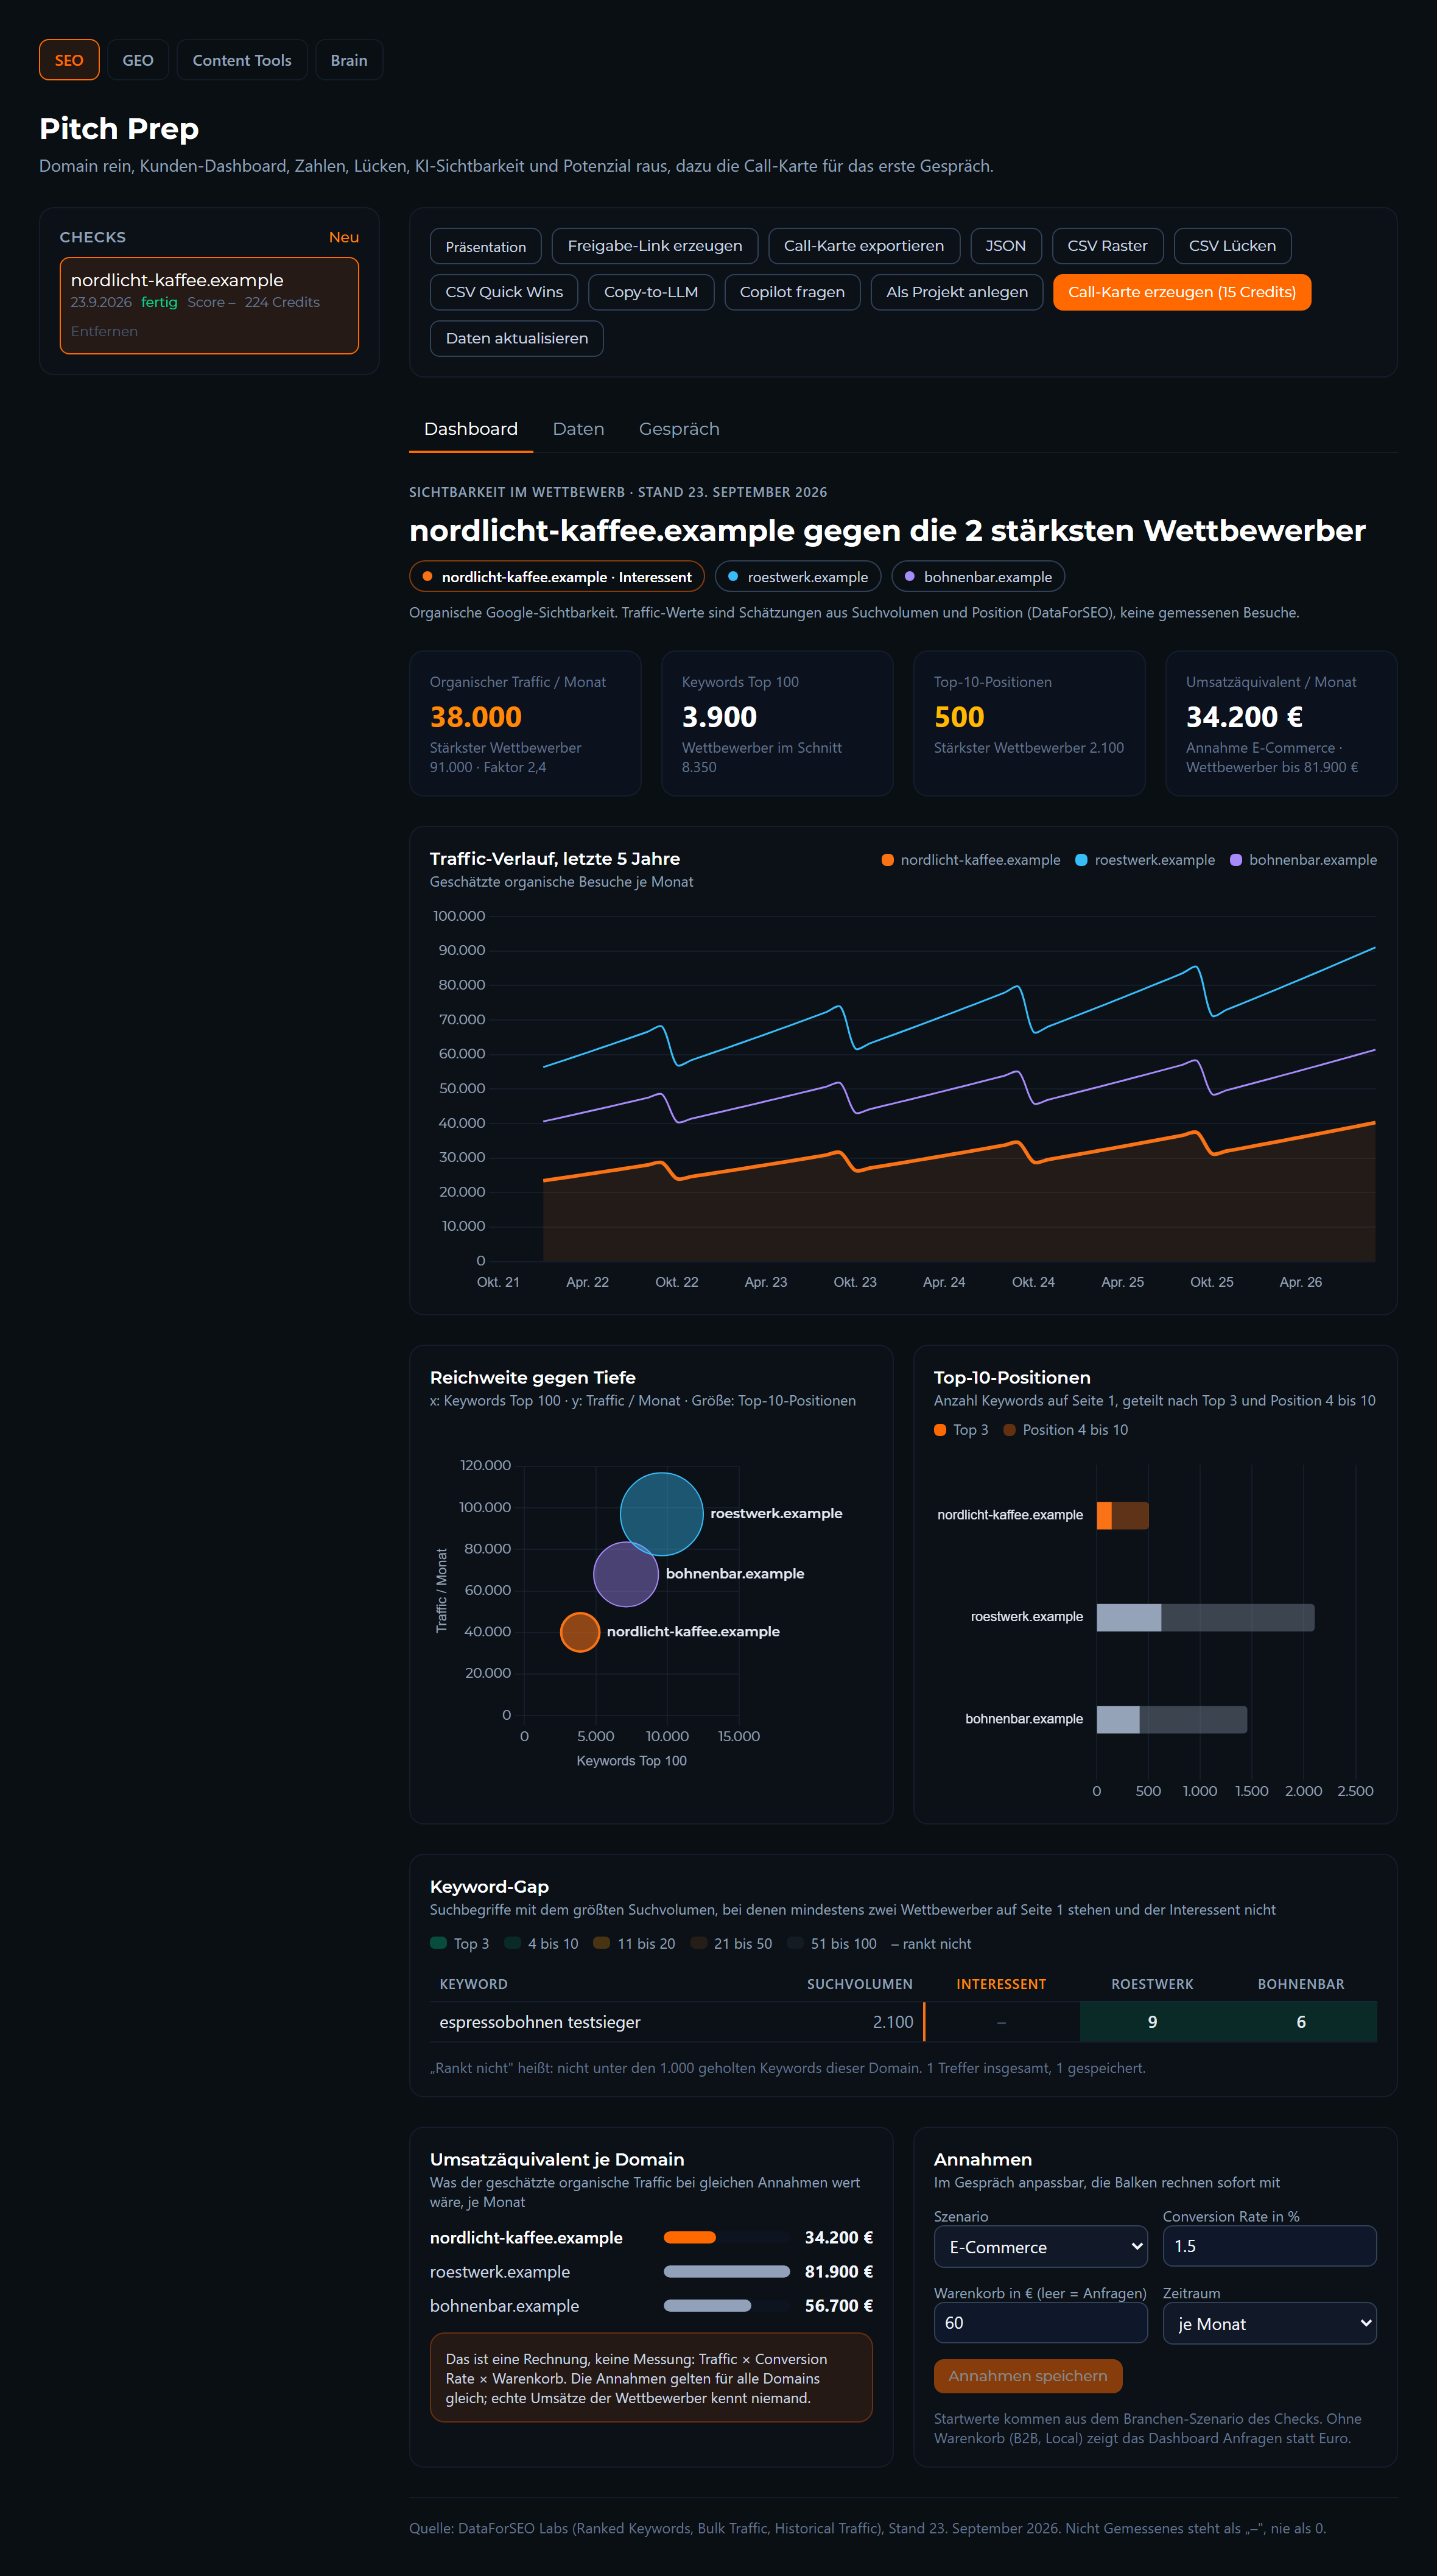Click the nordlicht-kaffee.example 34.200 € revenue bar
This screenshot has height=2576, width=1437.
point(690,2238)
